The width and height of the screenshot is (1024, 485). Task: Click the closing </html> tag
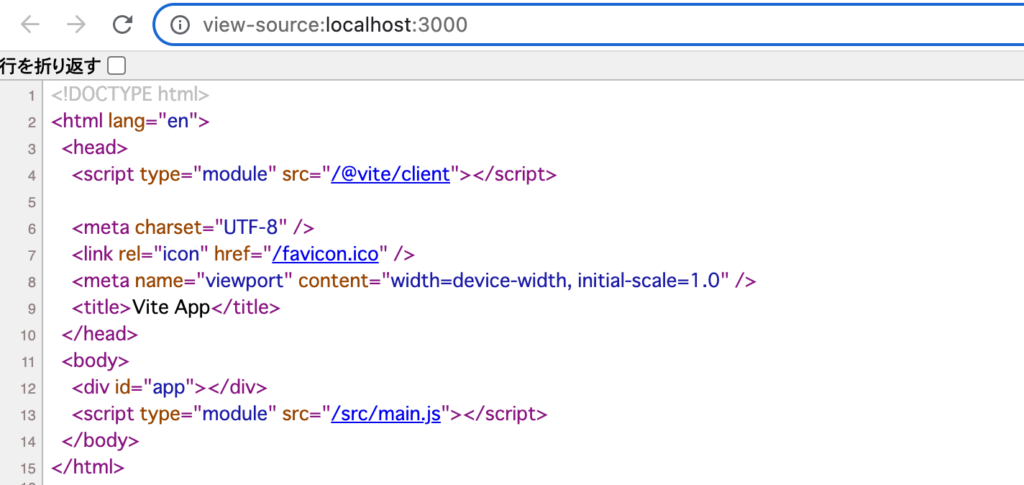pyautogui.click(x=88, y=467)
